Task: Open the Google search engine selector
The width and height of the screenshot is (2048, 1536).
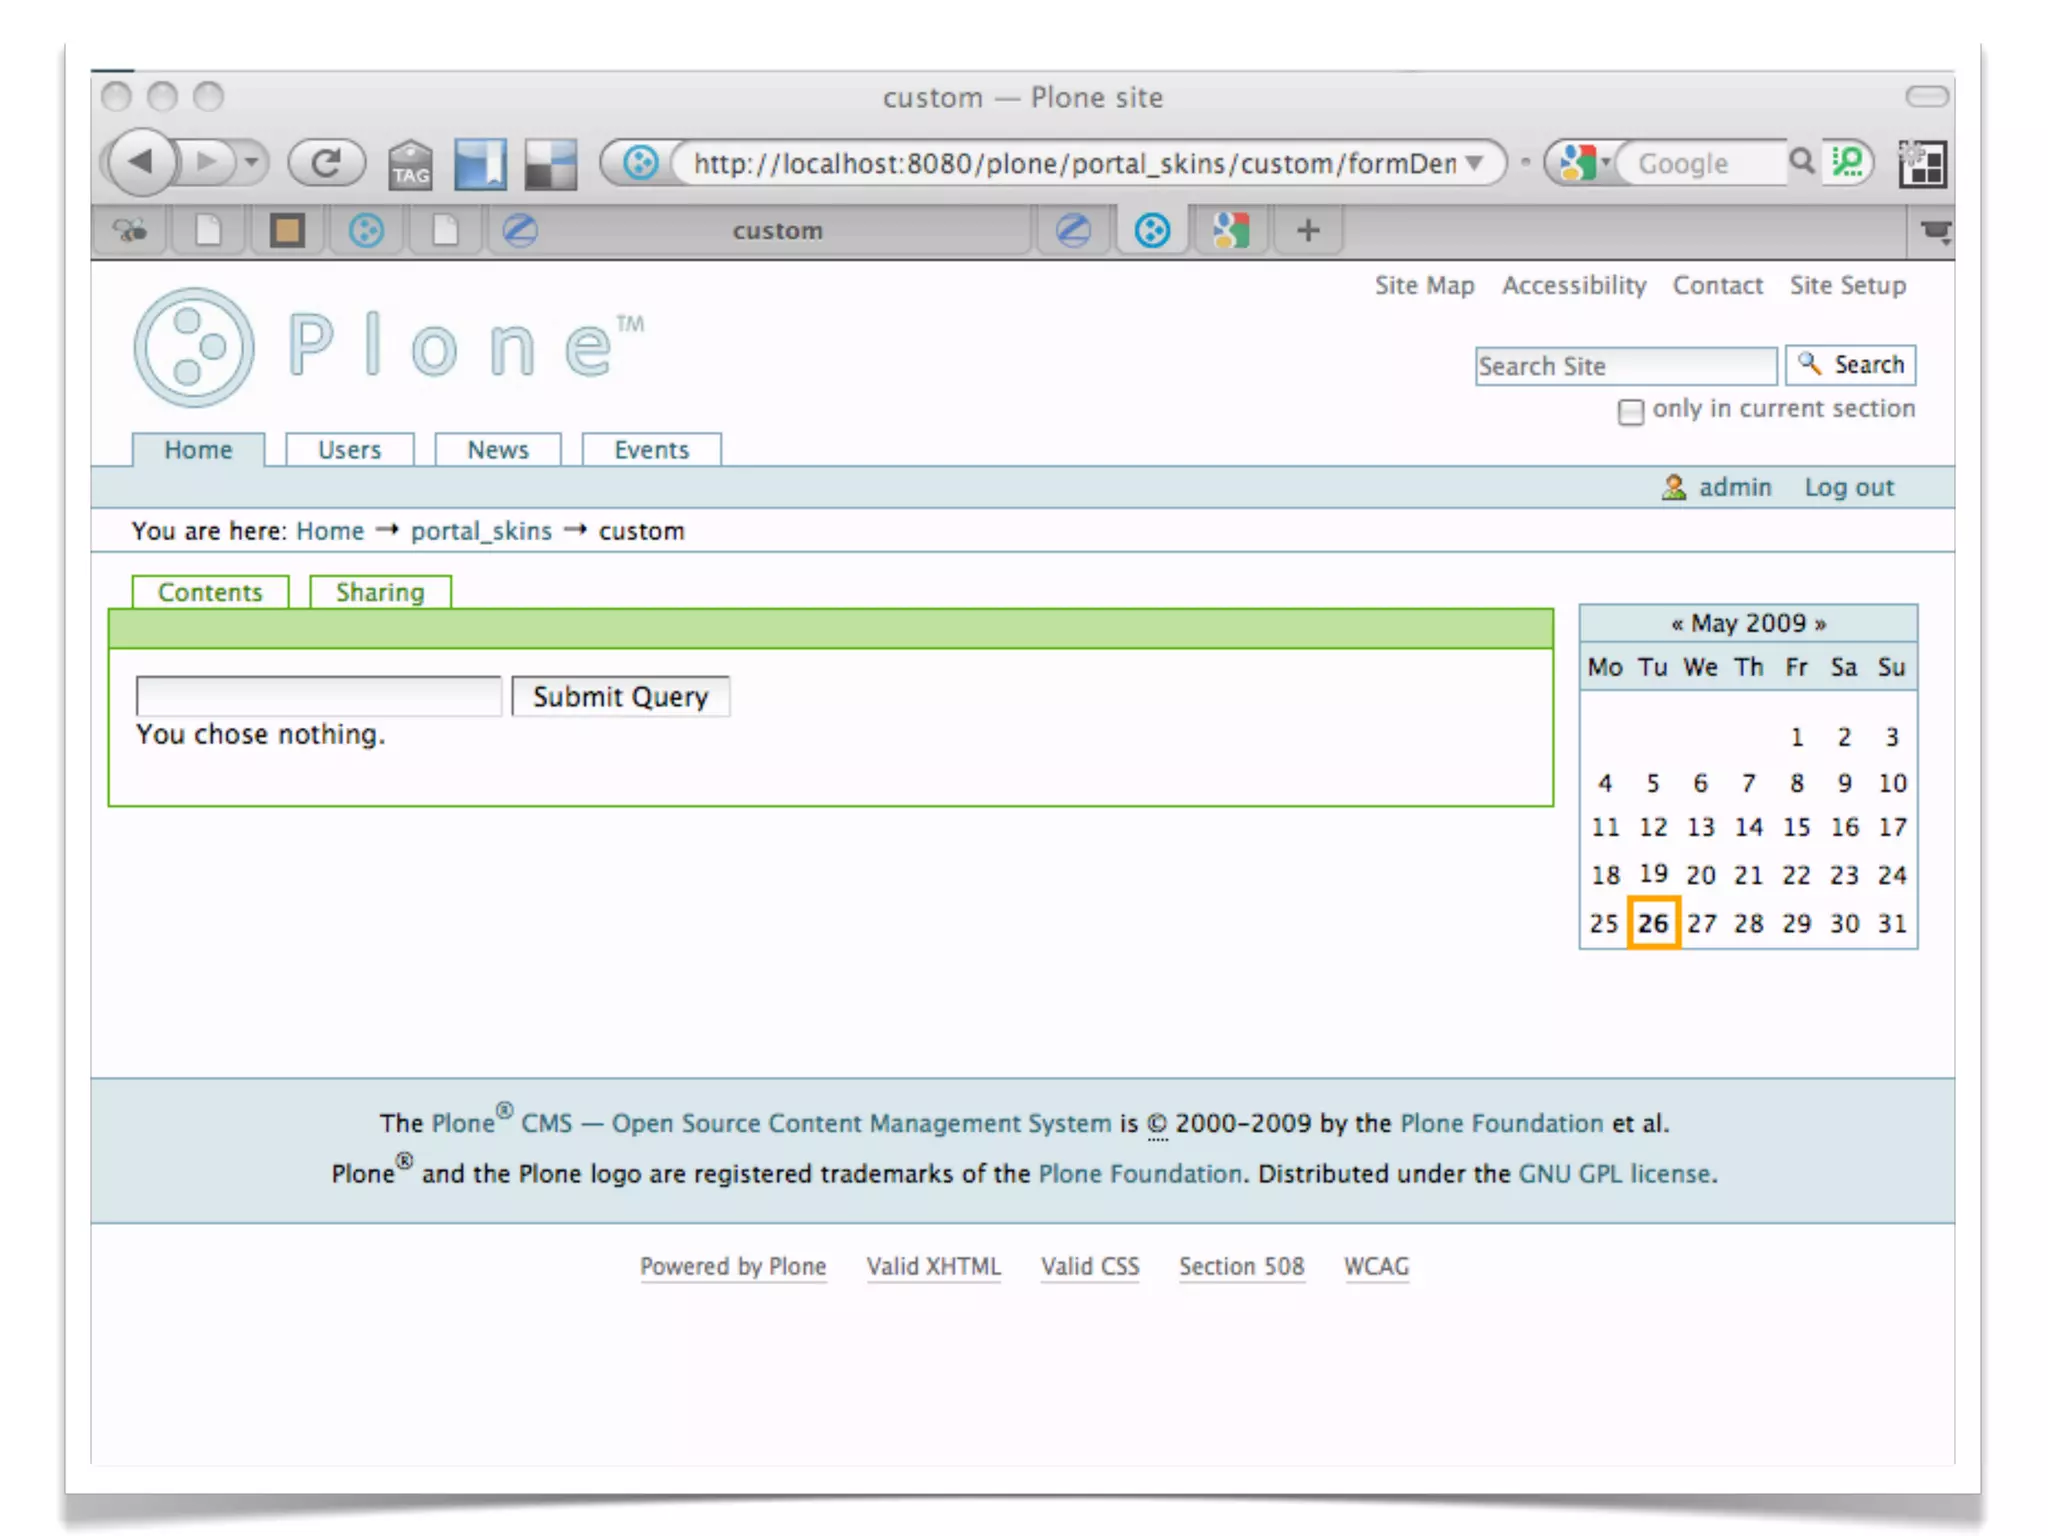Action: click(x=1582, y=162)
